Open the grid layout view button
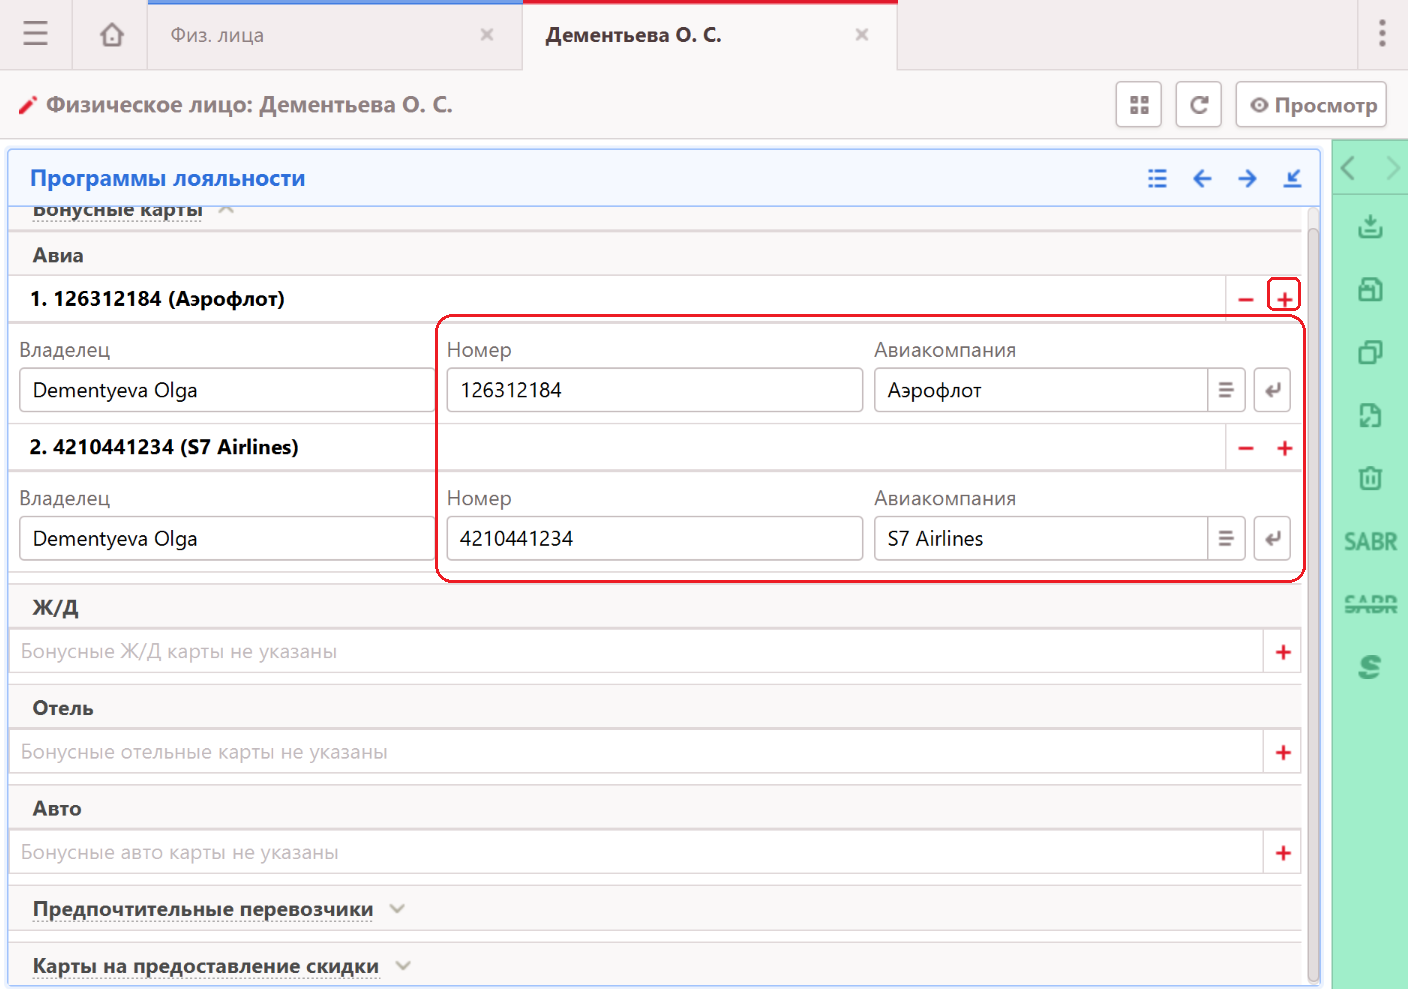 click(1138, 105)
